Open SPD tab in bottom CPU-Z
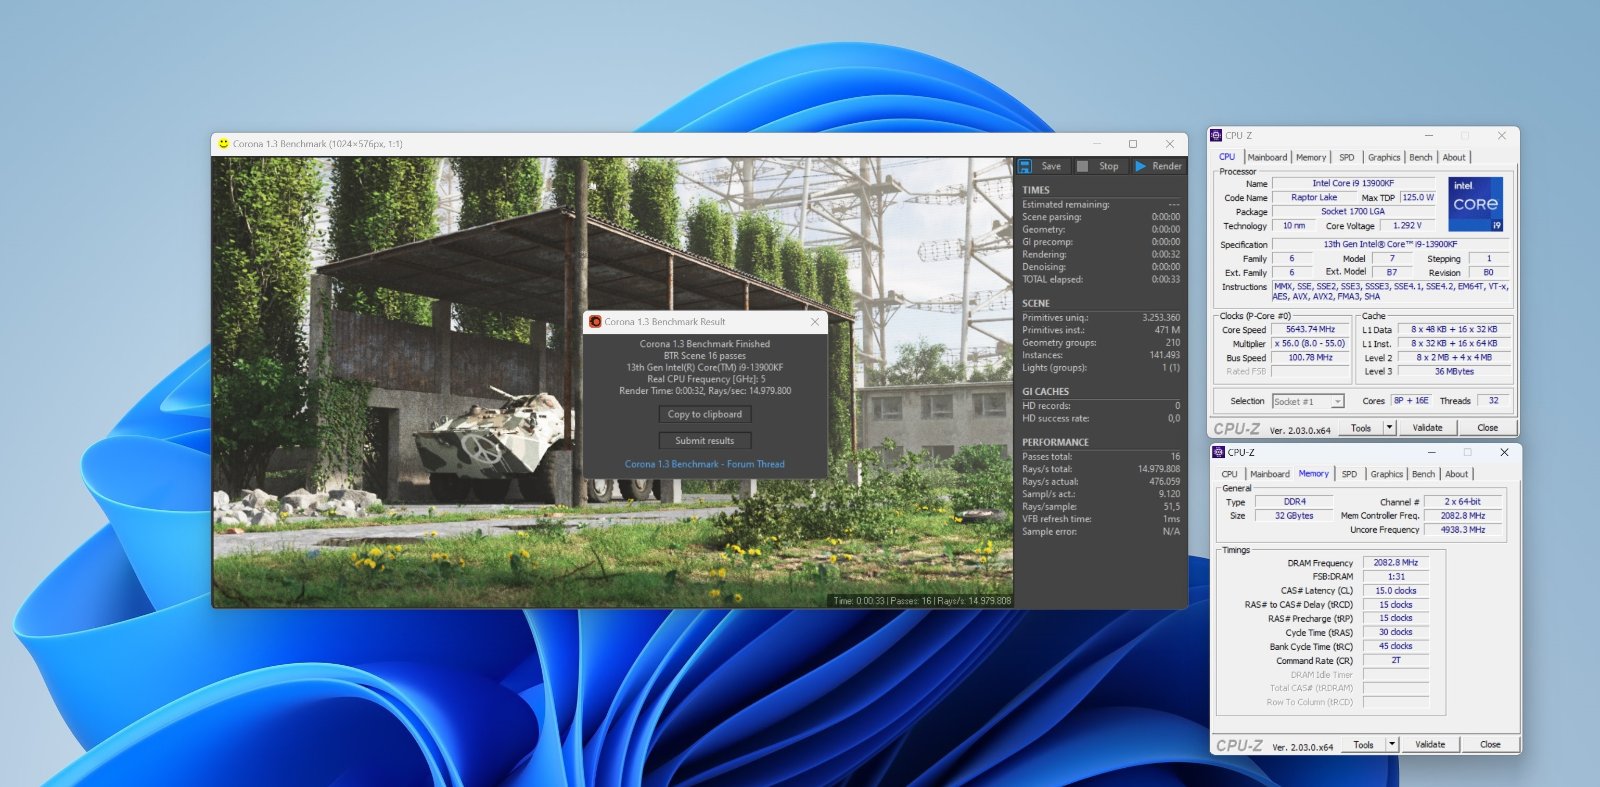This screenshot has height=787, width=1600. 1349,474
